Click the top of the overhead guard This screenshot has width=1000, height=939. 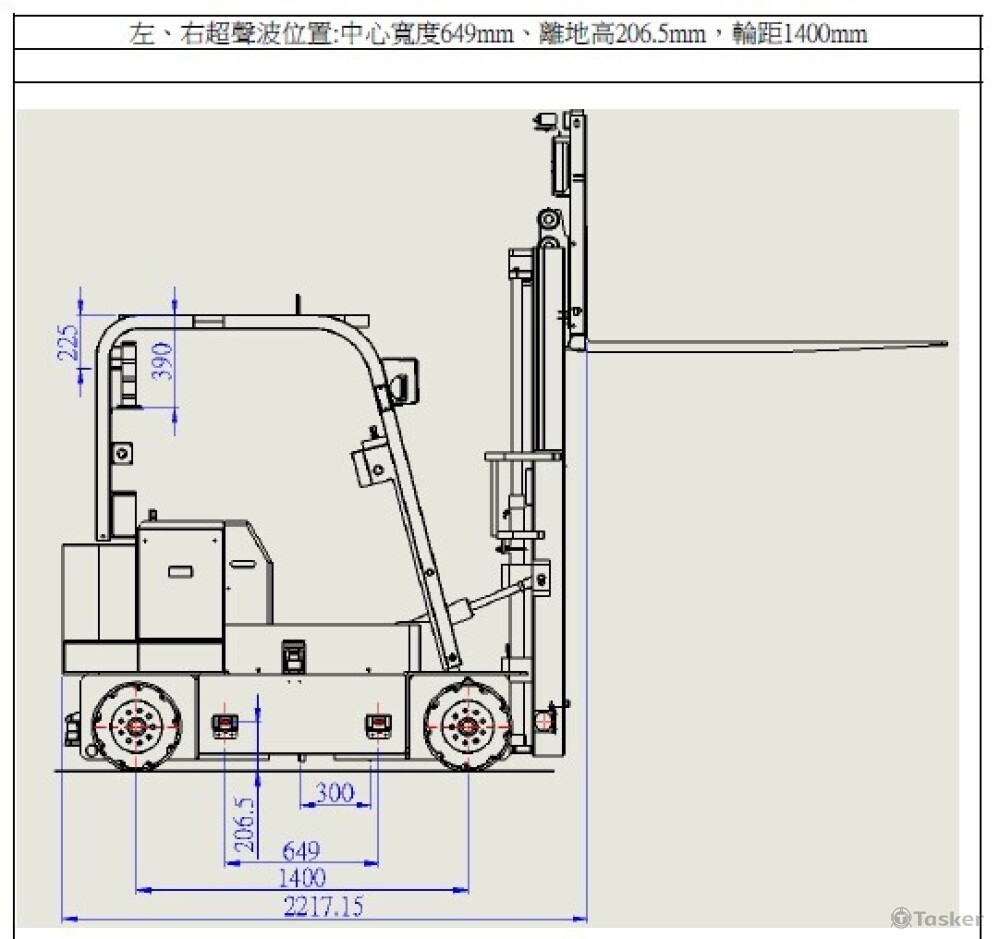coord(240,321)
